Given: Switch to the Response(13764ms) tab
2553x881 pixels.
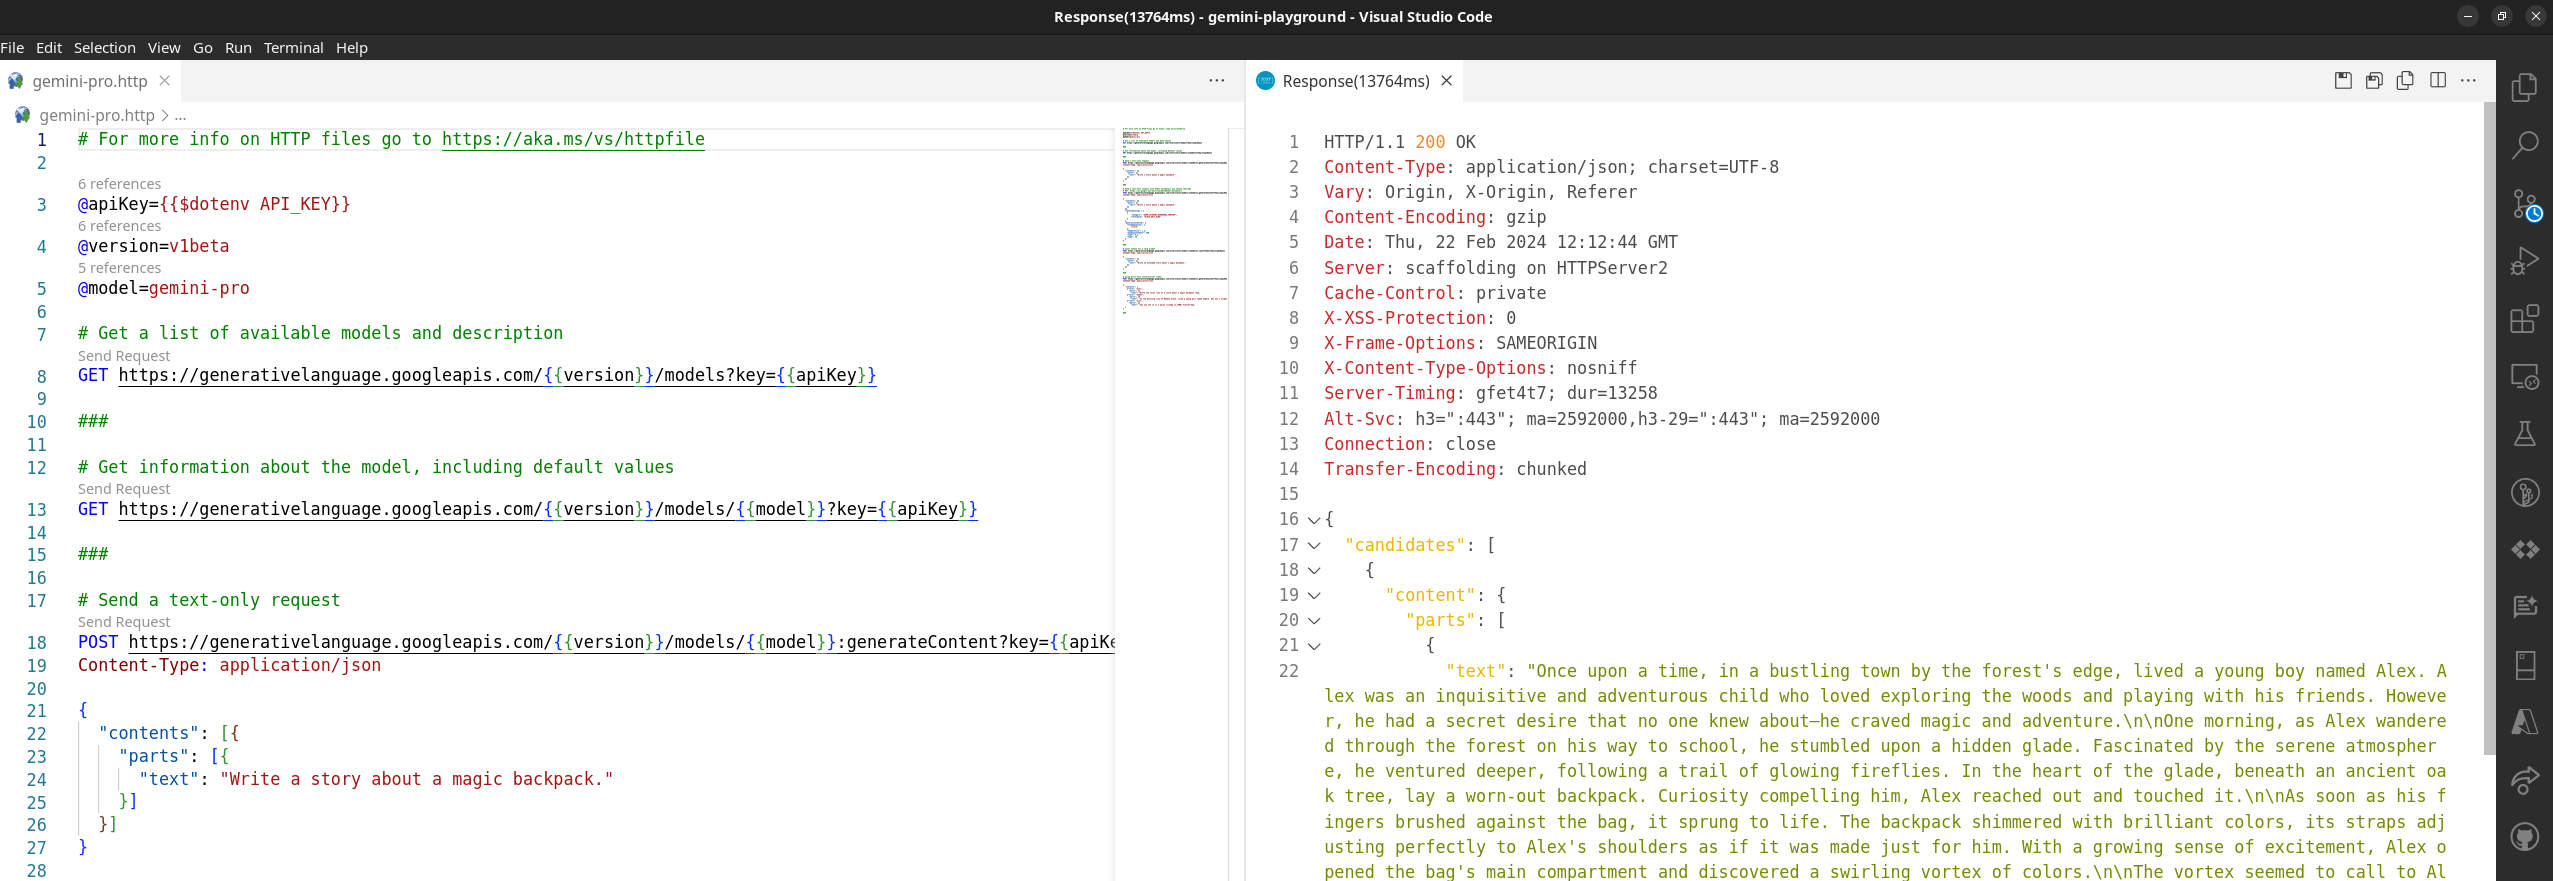Looking at the screenshot, I should click(1355, 81).
